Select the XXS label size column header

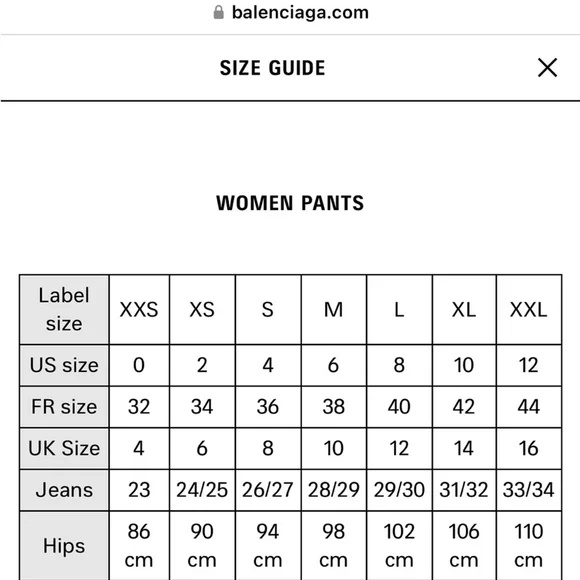139,310
